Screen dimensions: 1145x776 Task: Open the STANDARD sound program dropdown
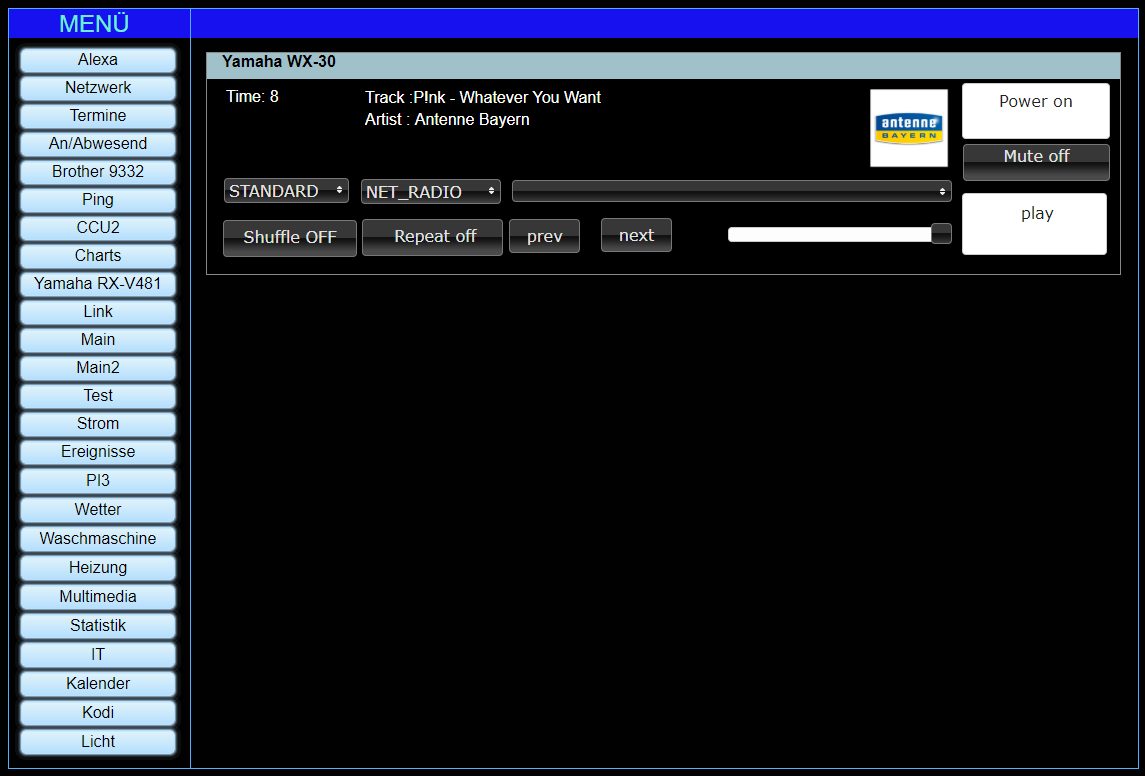(286, 191)
